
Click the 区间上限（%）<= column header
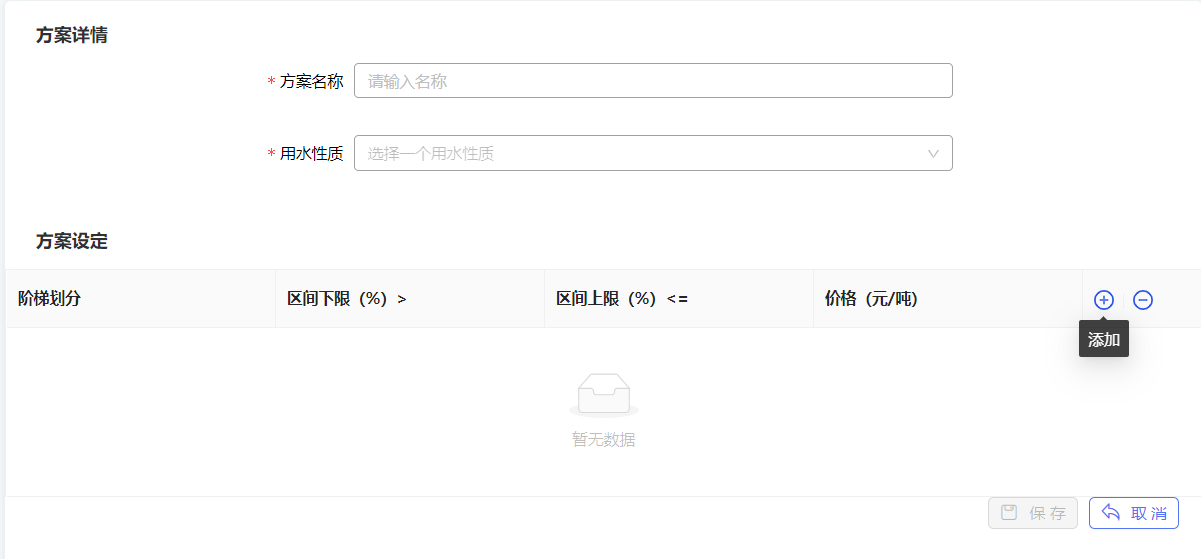[x=622, y=299]
